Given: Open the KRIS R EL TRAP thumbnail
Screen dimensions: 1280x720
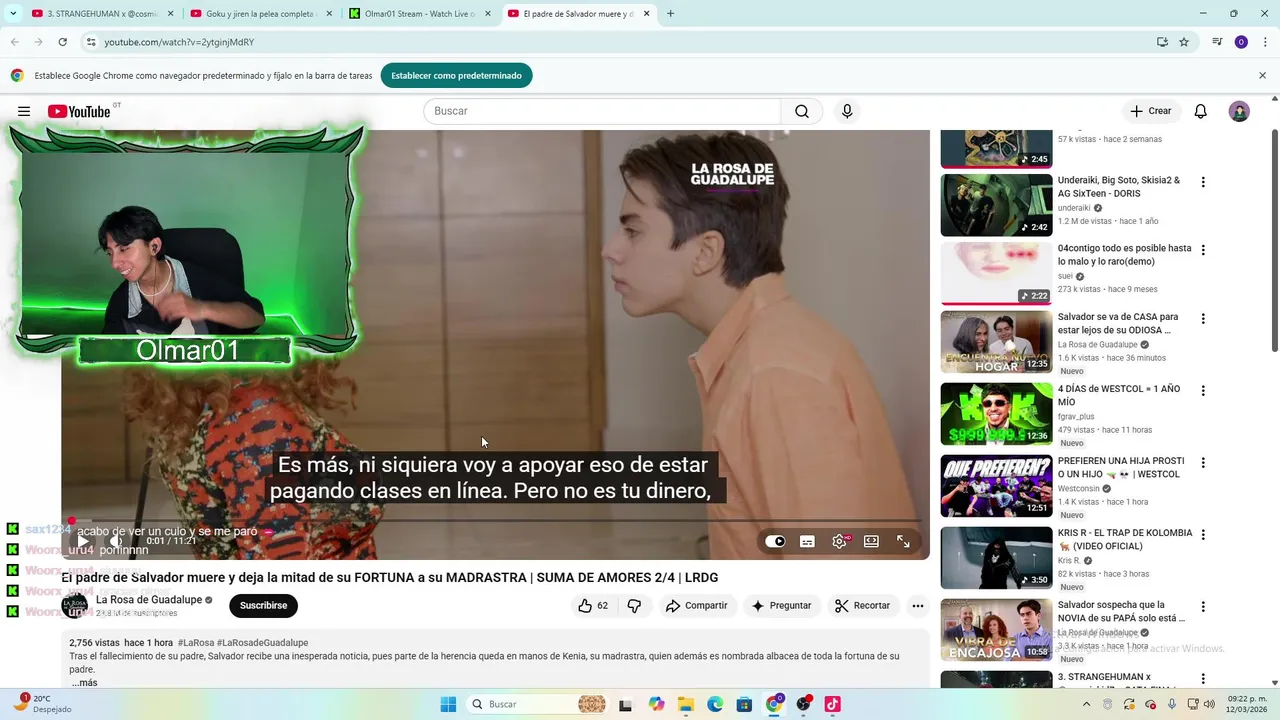Looking at the screenshot, I should tap(996, 558).
